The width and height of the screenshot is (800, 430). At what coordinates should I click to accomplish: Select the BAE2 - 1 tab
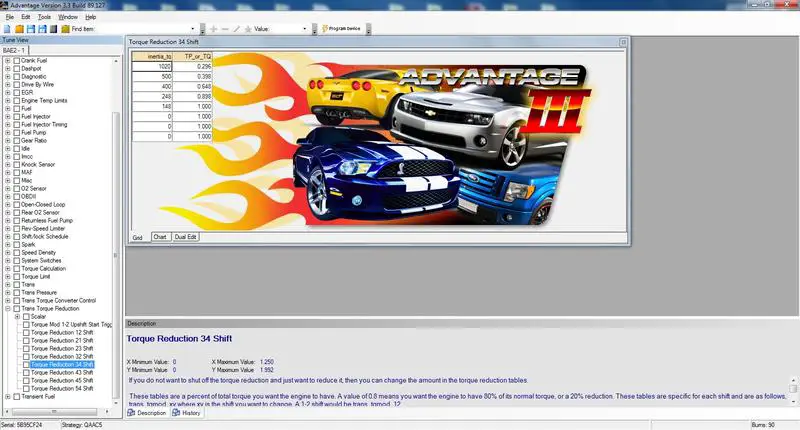tap(14, 50)
